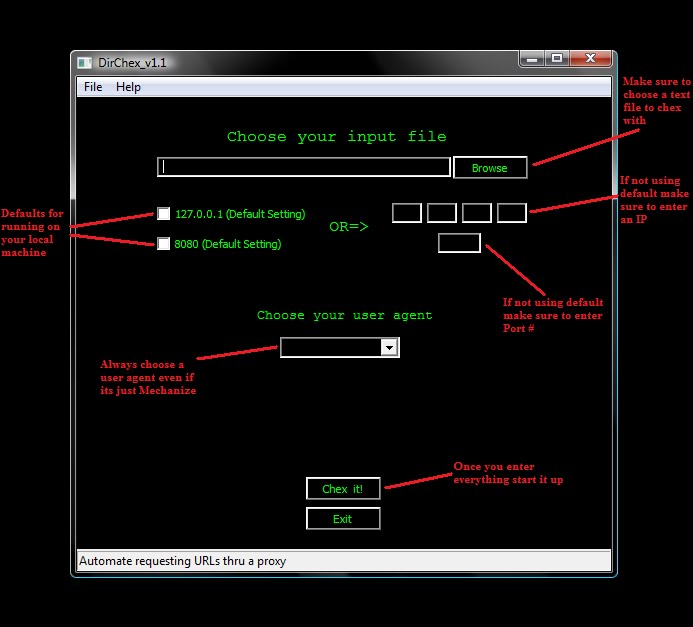Click the Exit button
The image size is (693, 627).
343,519
